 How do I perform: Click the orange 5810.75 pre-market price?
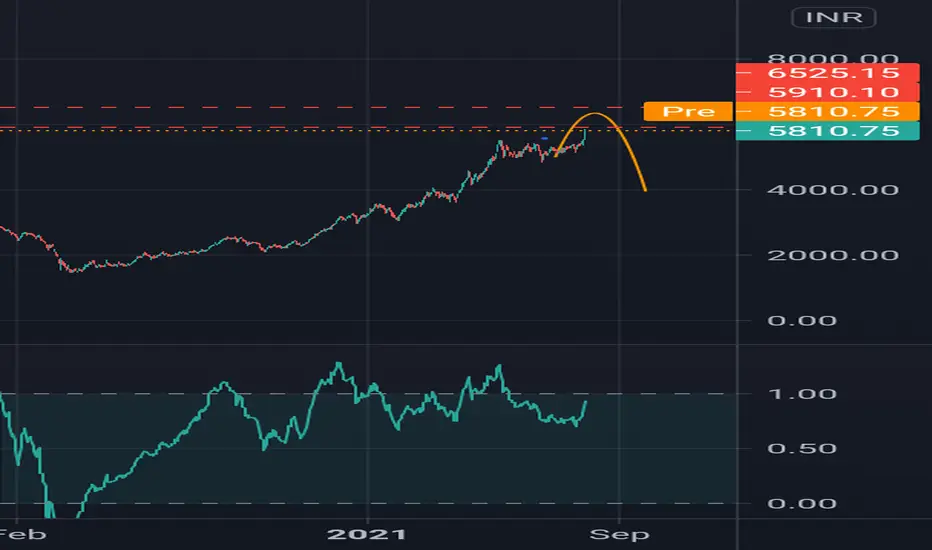coord(827,111)
